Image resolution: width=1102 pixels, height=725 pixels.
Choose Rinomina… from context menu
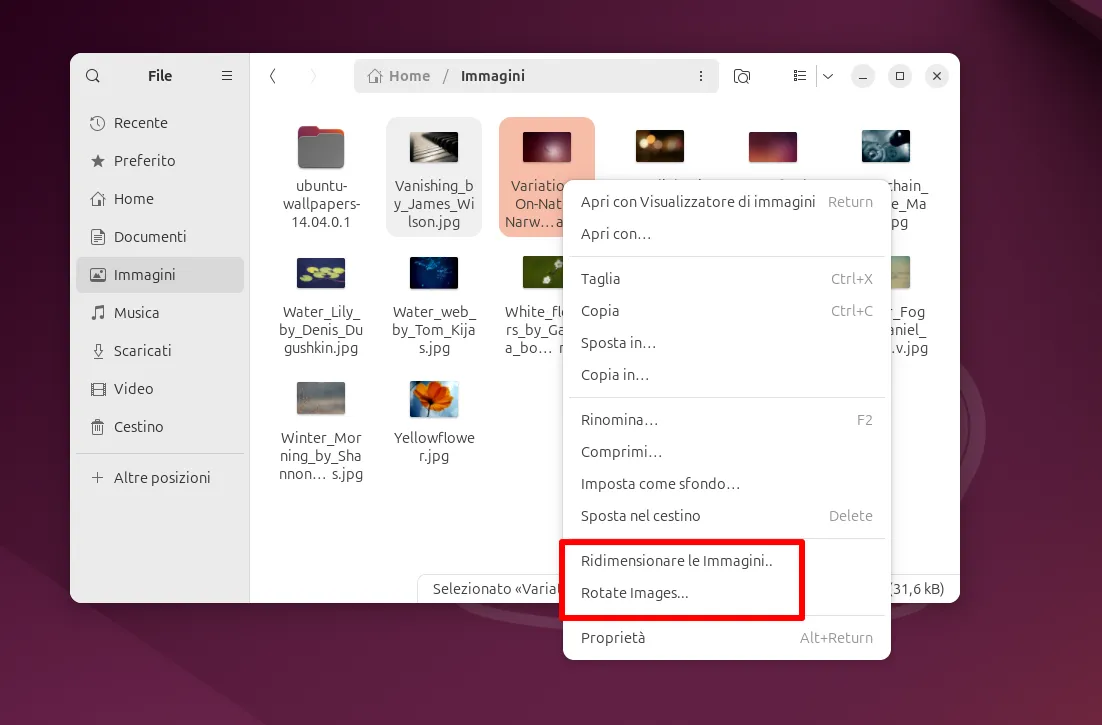click(x=727, y=420)
